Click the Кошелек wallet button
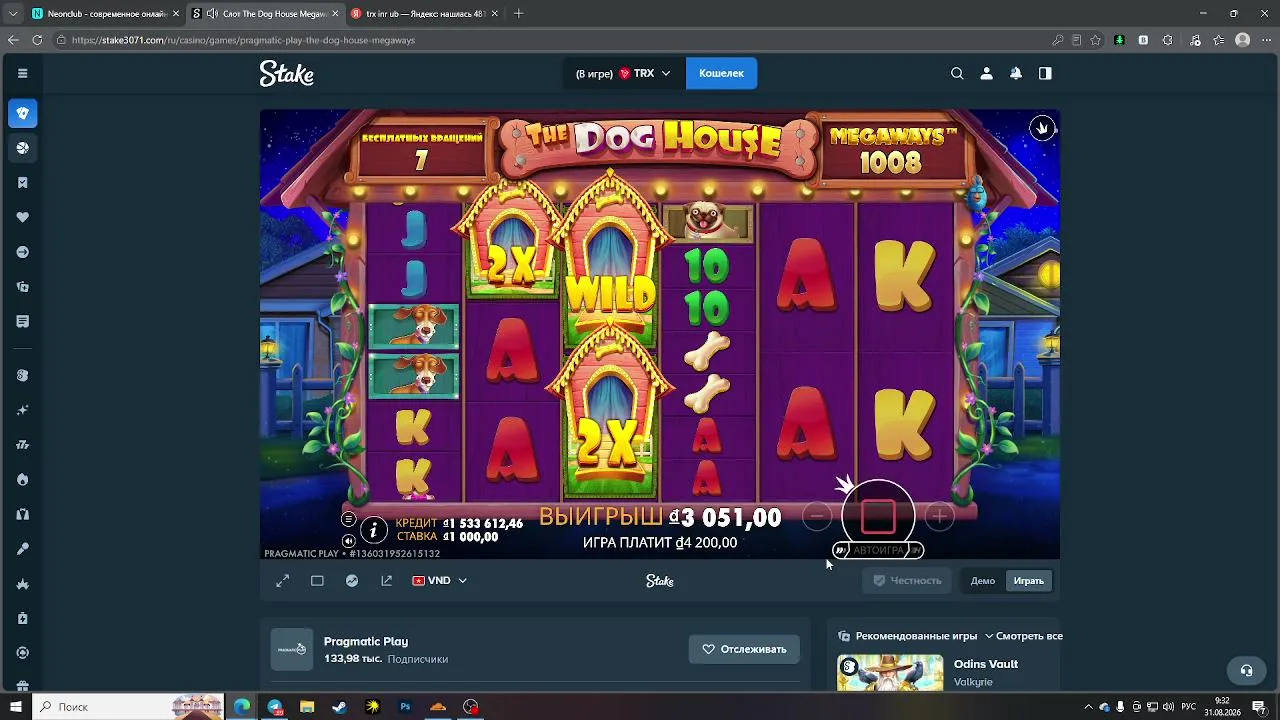The height and width of the screenshot is (720, 1280). tap(721, 73)
